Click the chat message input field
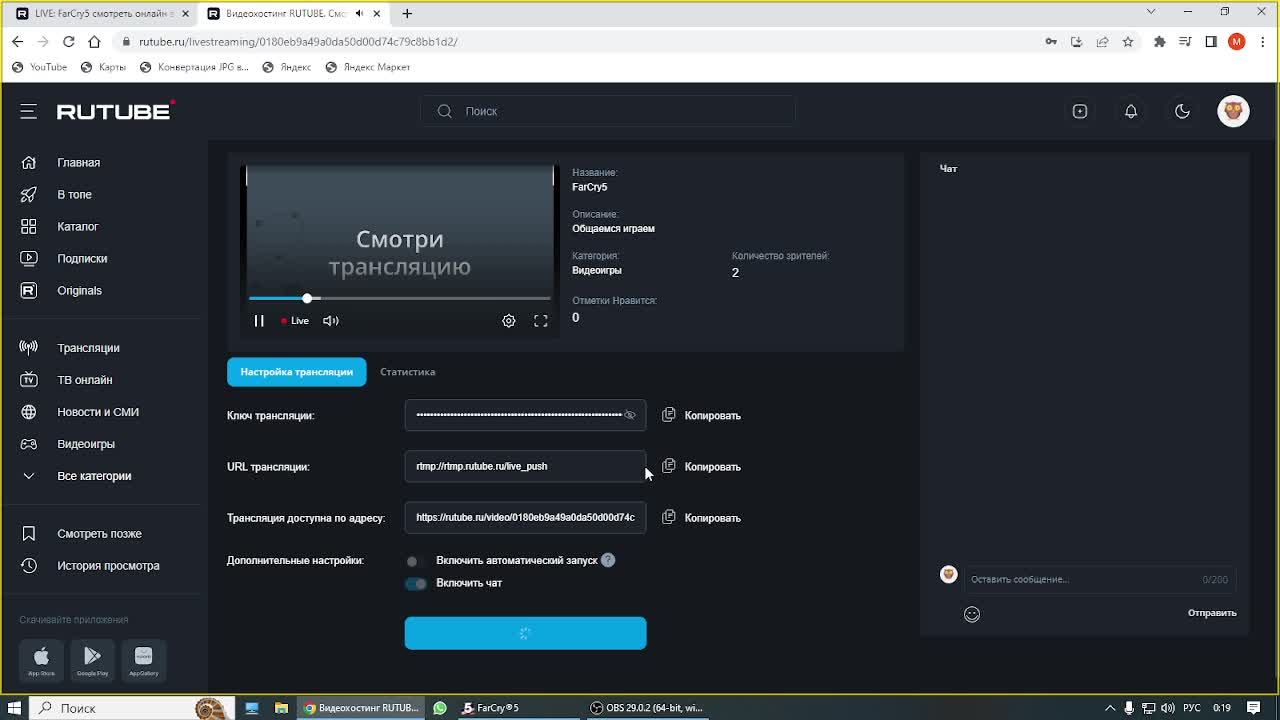The width and height of the screenshot is (1280, 720). click(1100, 579)
